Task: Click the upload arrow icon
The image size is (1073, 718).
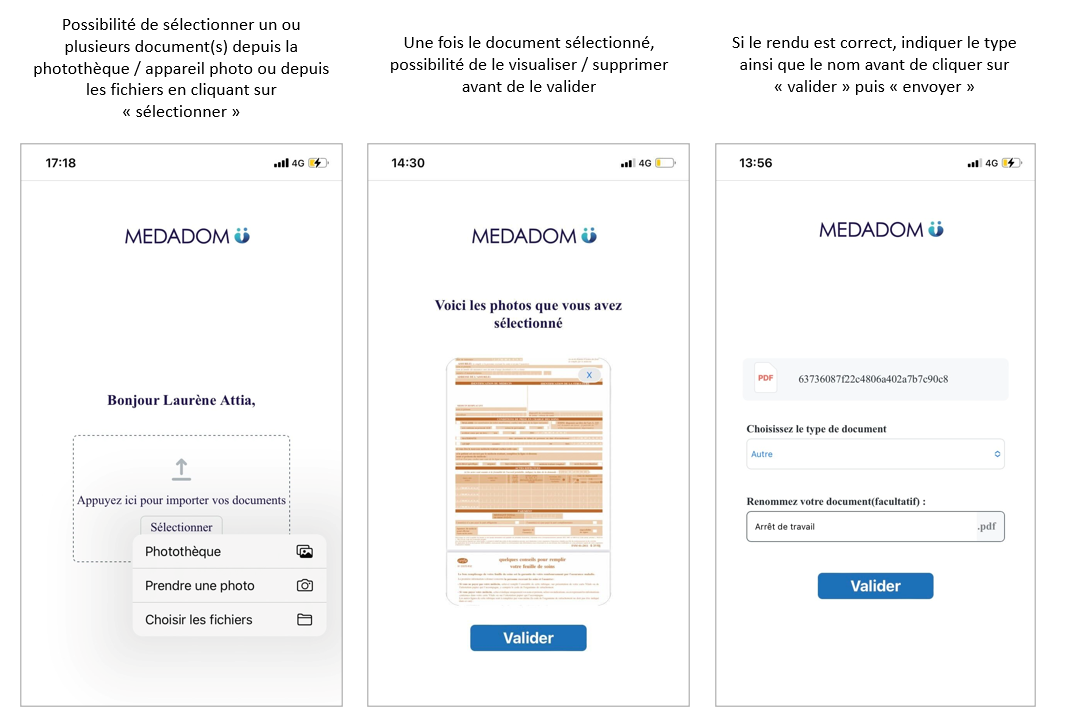Action: (181, 469)
